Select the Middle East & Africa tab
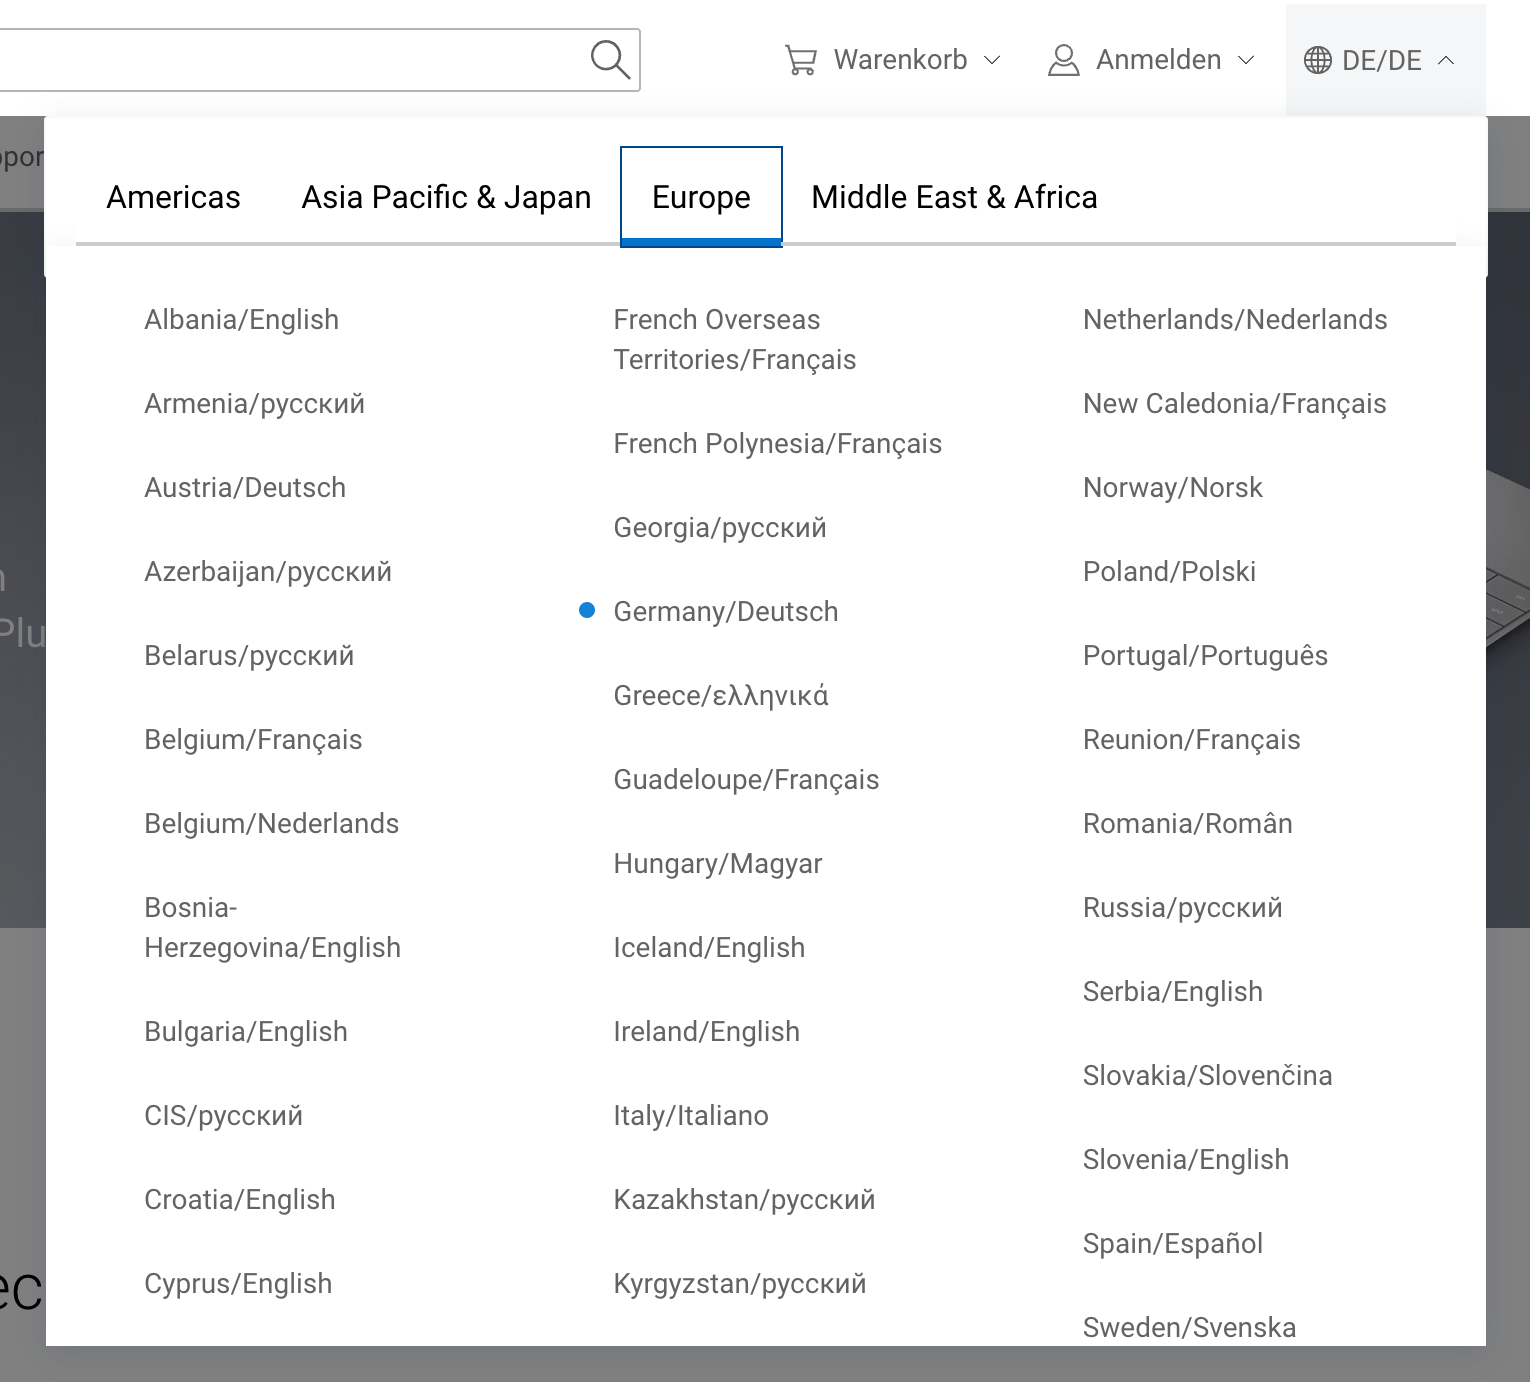Screen dimensions: 1530x1382 (954, 197)
